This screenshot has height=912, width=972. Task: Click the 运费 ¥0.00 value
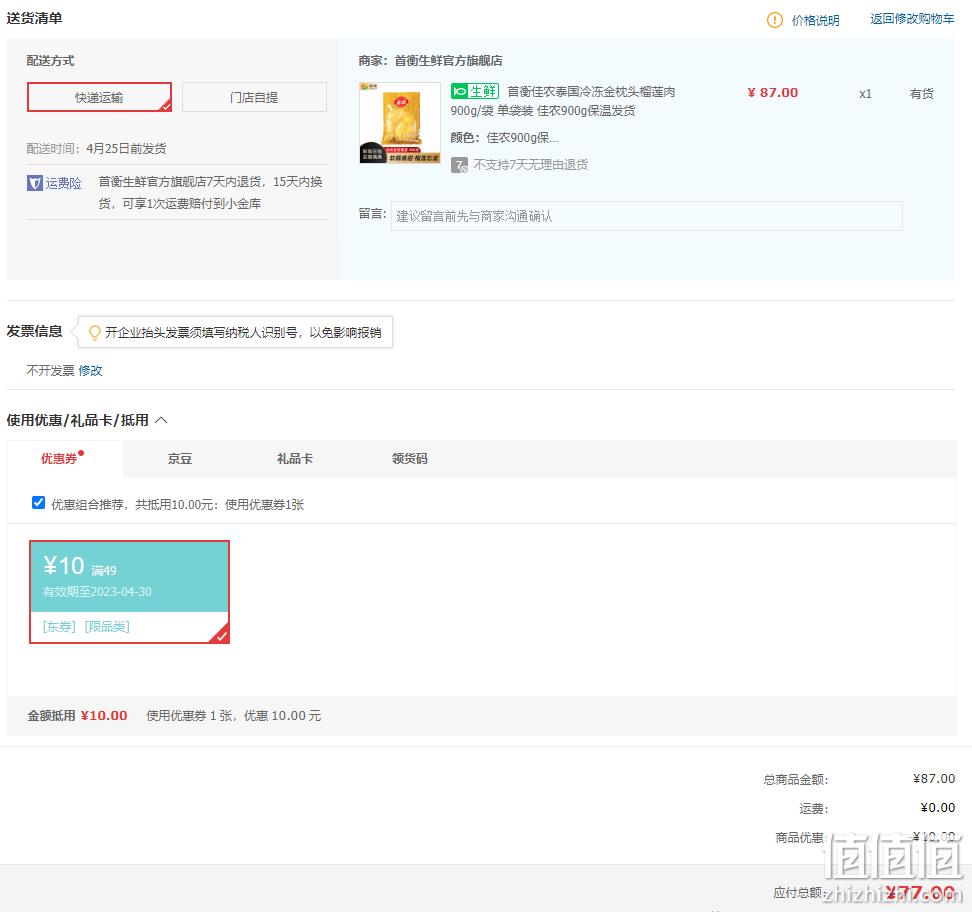click(938, 808)
